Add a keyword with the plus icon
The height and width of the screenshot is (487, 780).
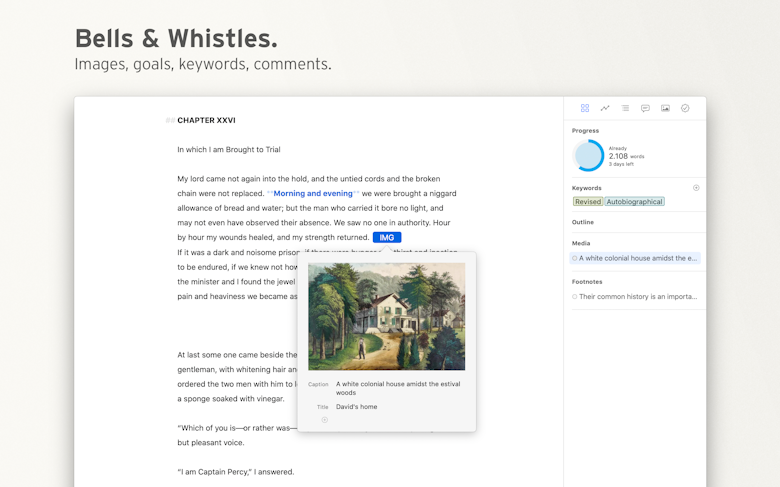point(696,188)
